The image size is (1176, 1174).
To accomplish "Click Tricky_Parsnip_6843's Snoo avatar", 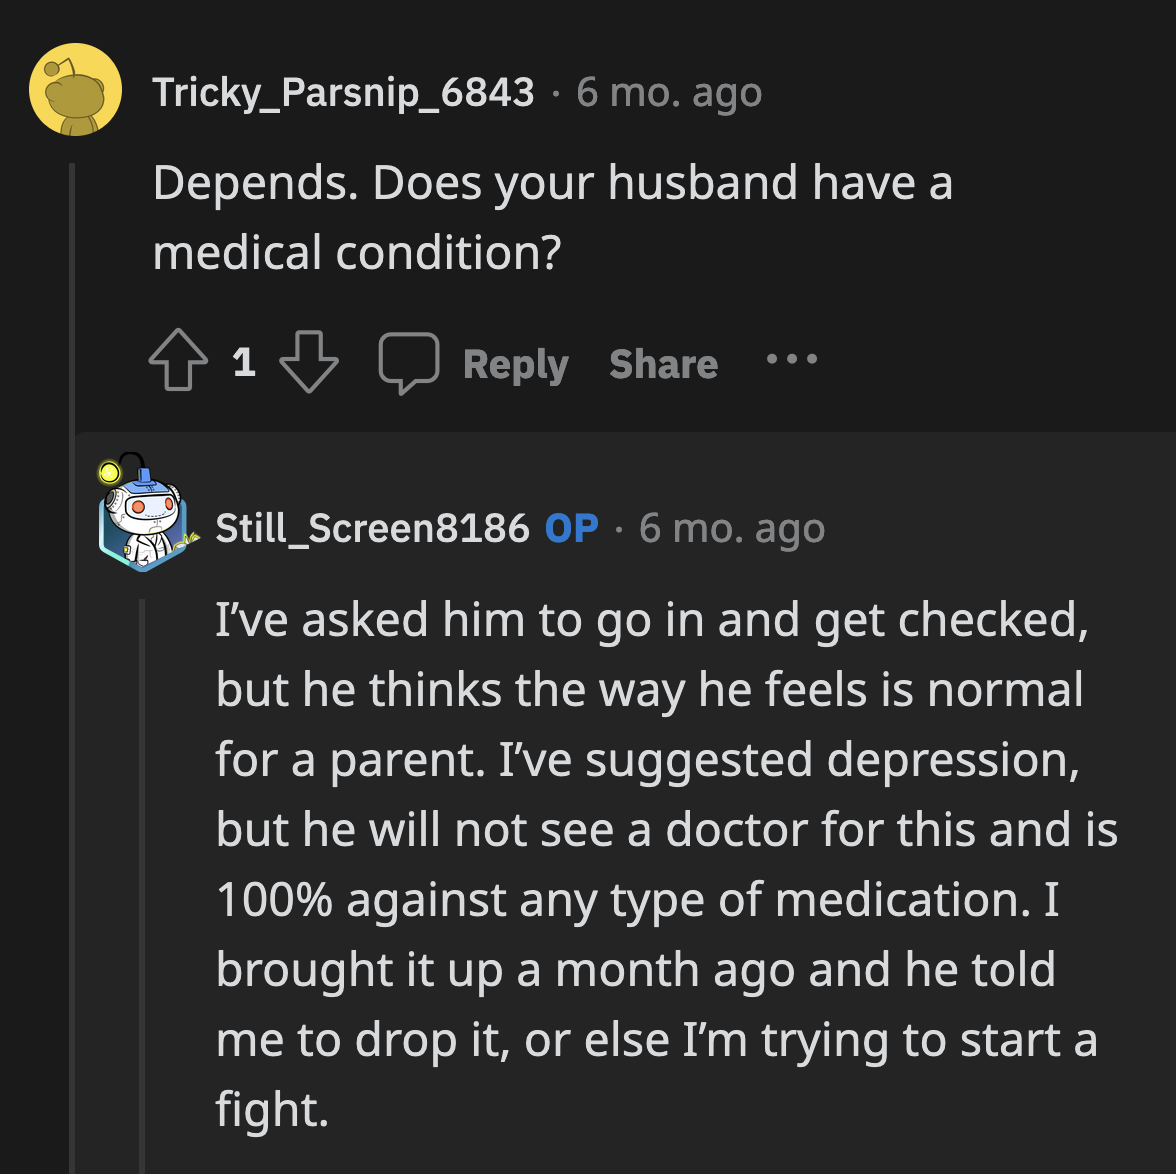I will tap(75, 89).
